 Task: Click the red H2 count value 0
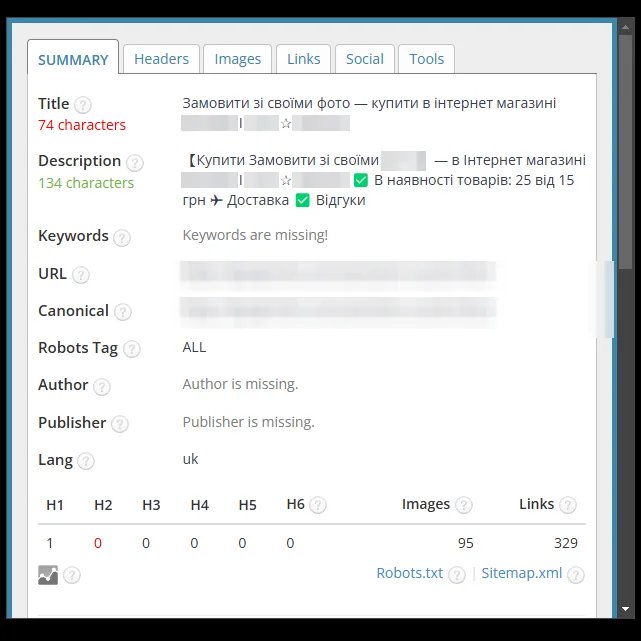98,543
